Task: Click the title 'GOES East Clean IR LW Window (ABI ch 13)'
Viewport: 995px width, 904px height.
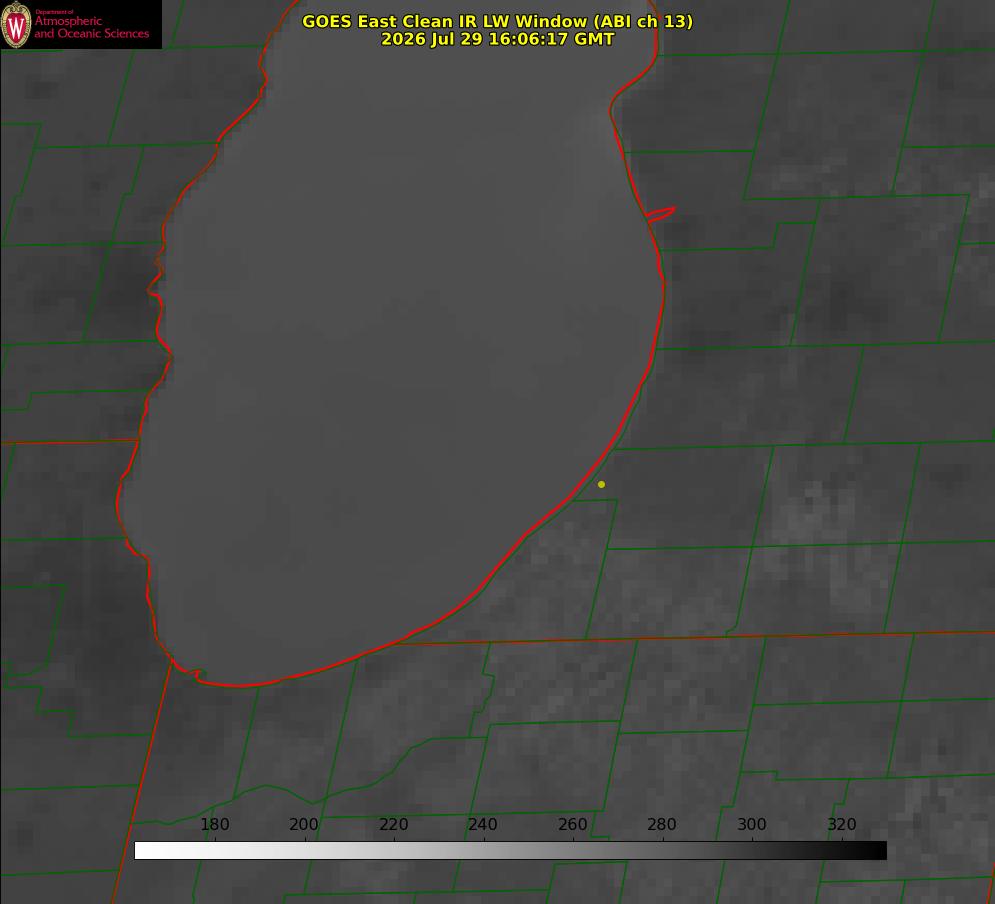Action: click(x=498, y=21)
